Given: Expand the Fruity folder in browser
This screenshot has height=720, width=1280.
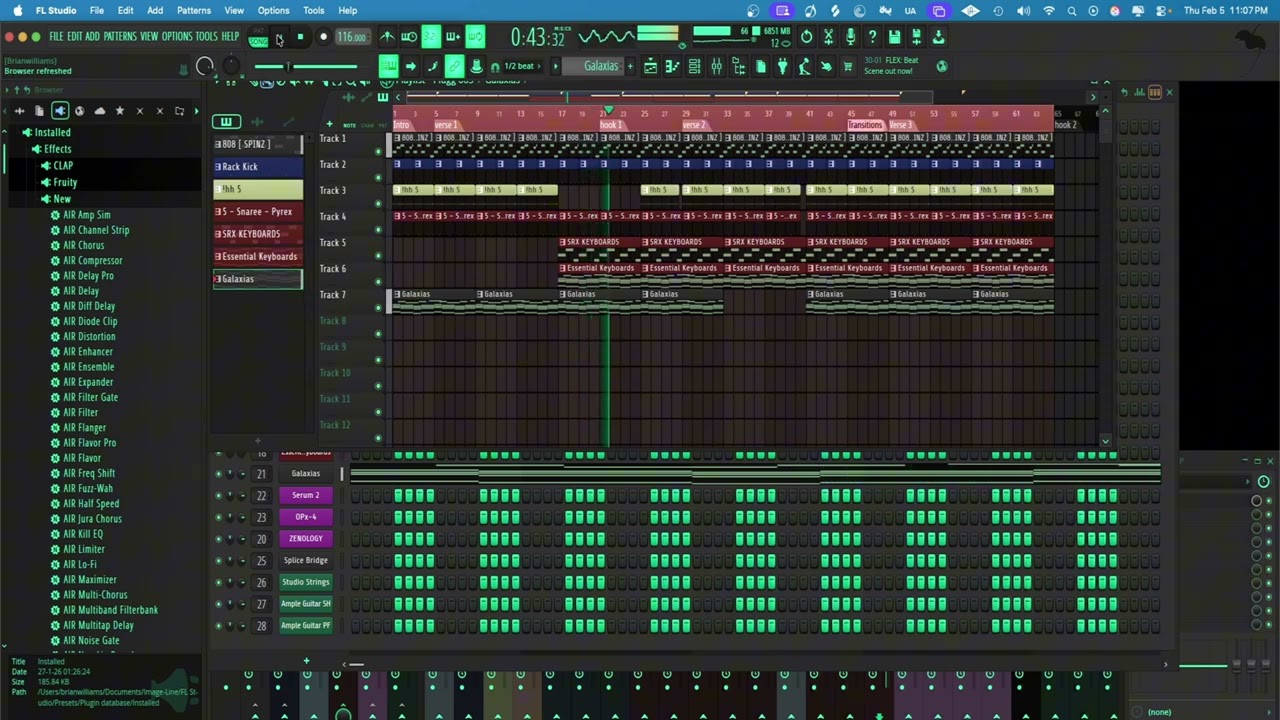Looking at the screenshot, I should tap(60, 183).
